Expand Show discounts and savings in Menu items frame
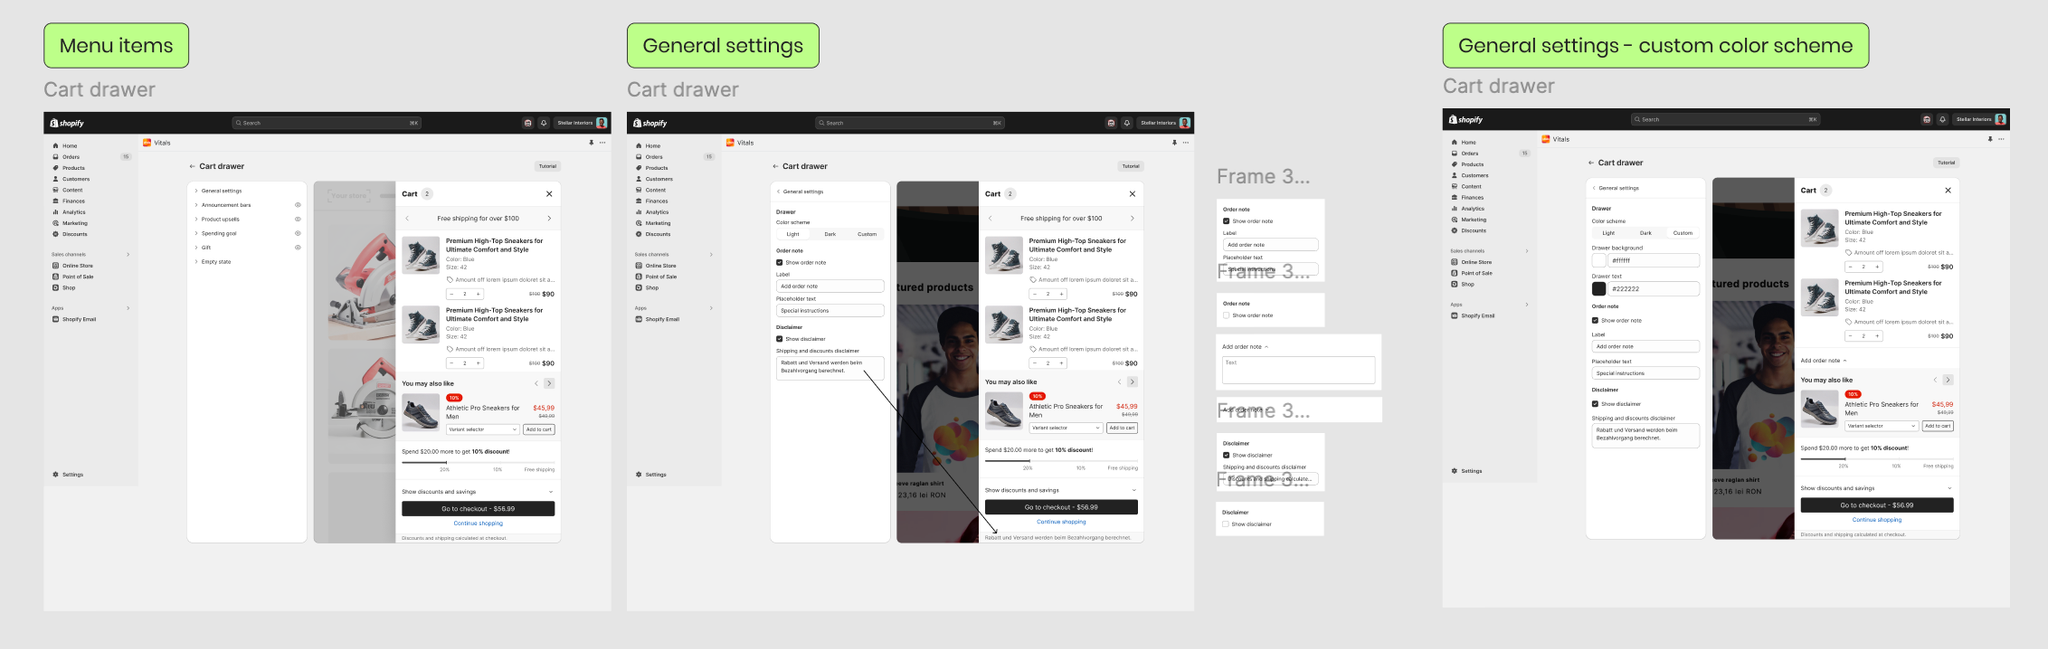Image resolution: width=2048 pixels, height=649 pixels. coord(477,492)
